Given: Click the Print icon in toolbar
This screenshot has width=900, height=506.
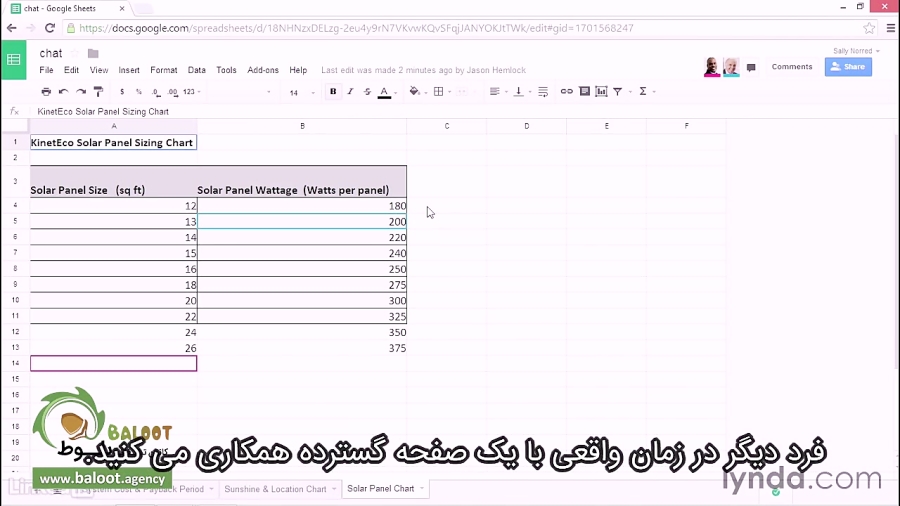Looking at the screenshot, I should (x=46, y=92).
